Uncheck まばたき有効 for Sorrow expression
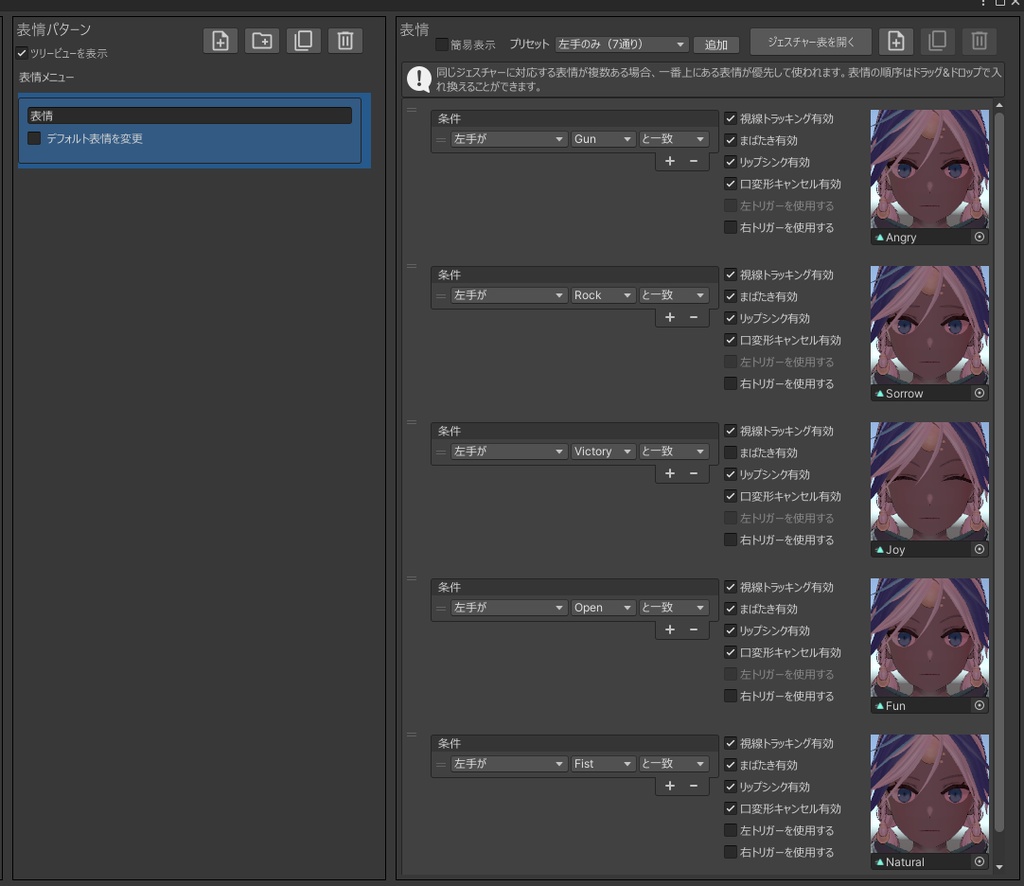Screen dimensions: 1024x886 tap(730, 296)
